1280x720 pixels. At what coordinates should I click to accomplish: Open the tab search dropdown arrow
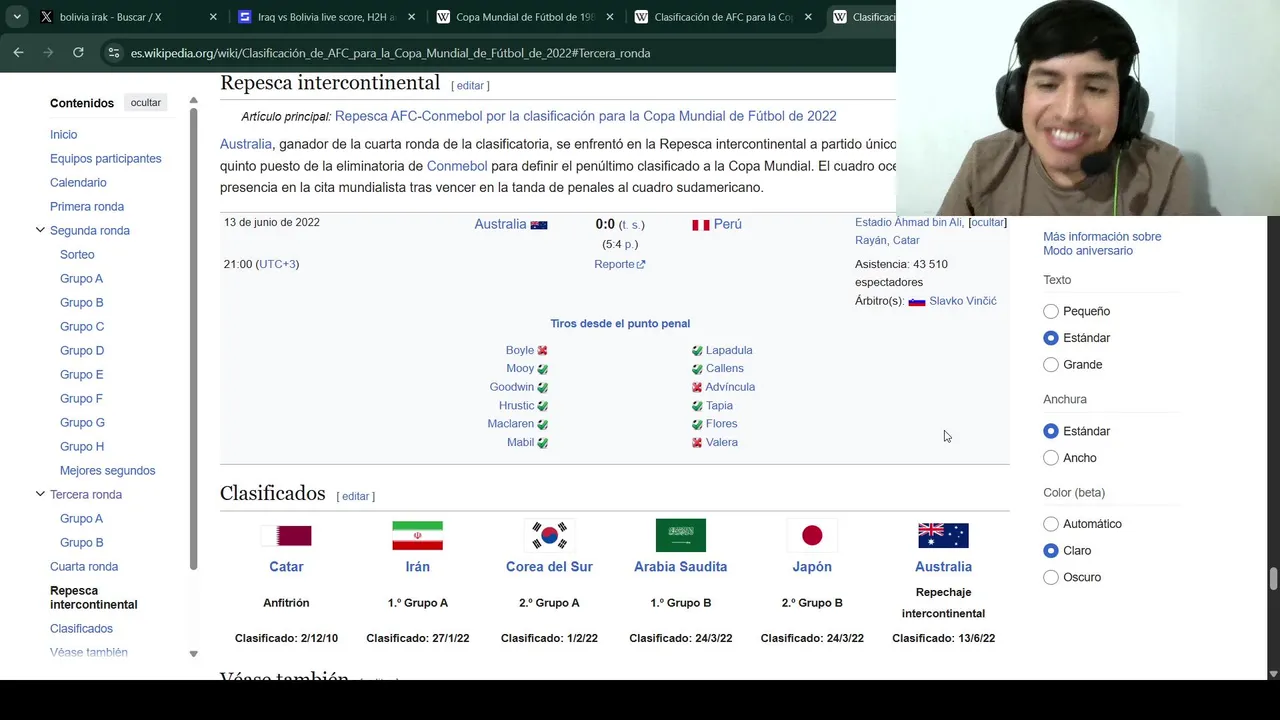17,17
